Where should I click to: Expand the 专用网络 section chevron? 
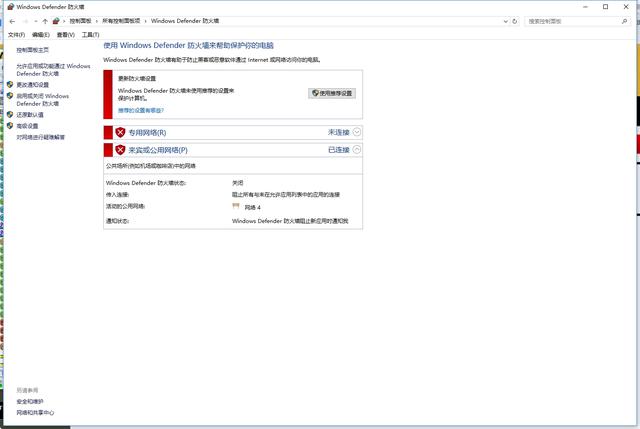tap(357, 132)
